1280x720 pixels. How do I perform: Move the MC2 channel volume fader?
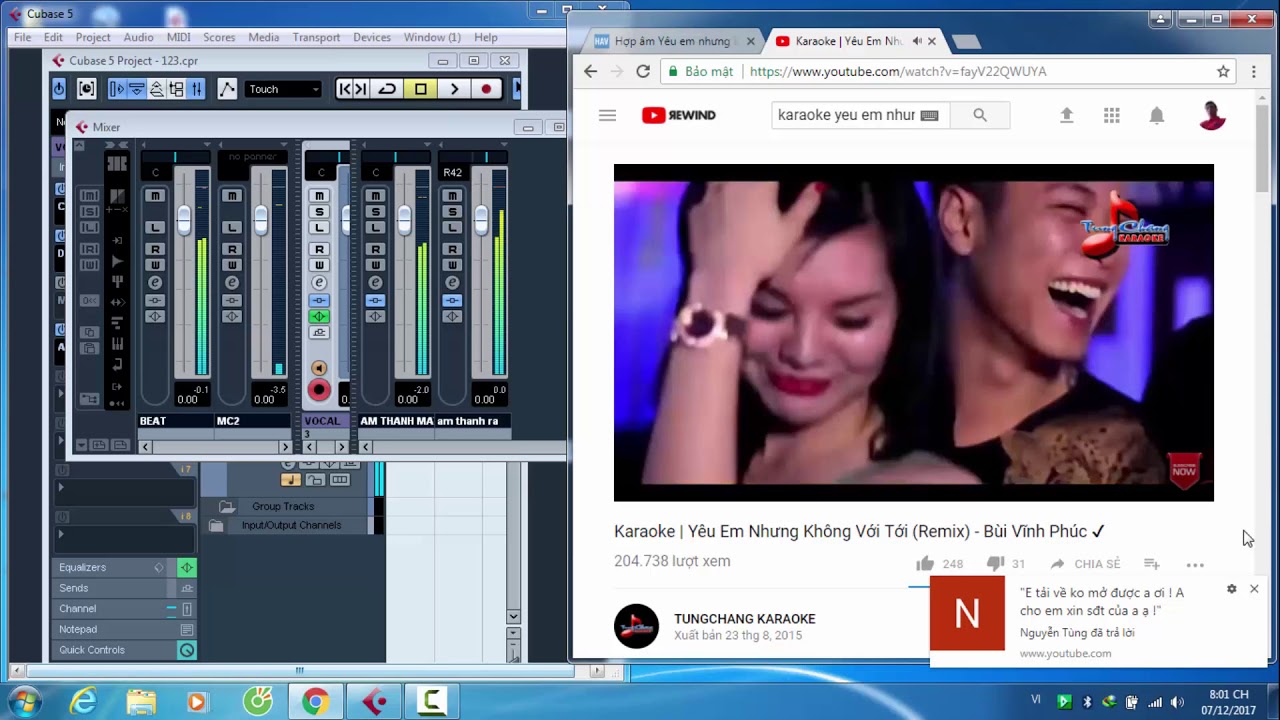261,221
